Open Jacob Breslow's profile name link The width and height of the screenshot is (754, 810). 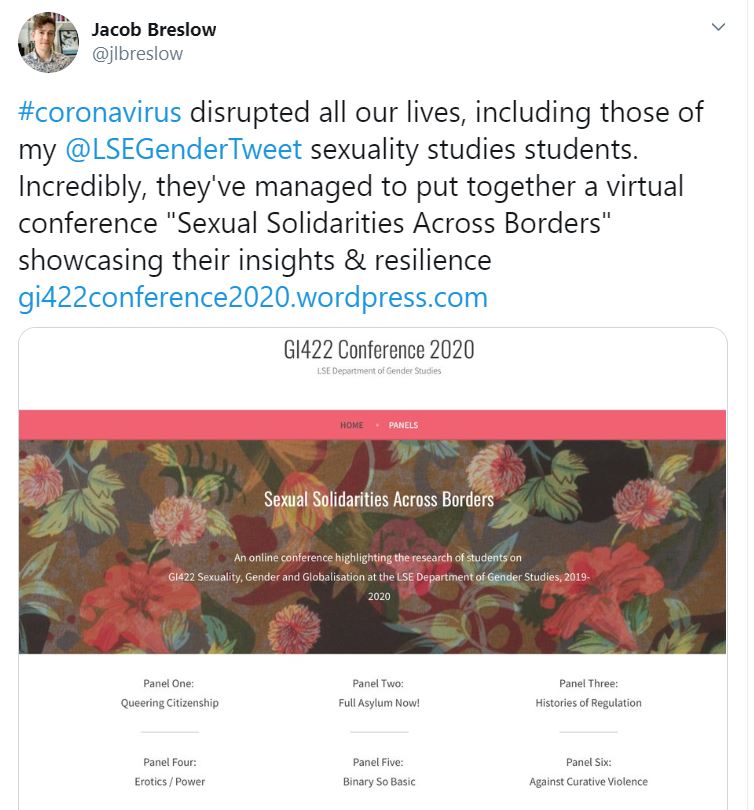pyautogui.click(x=153, y=29)
